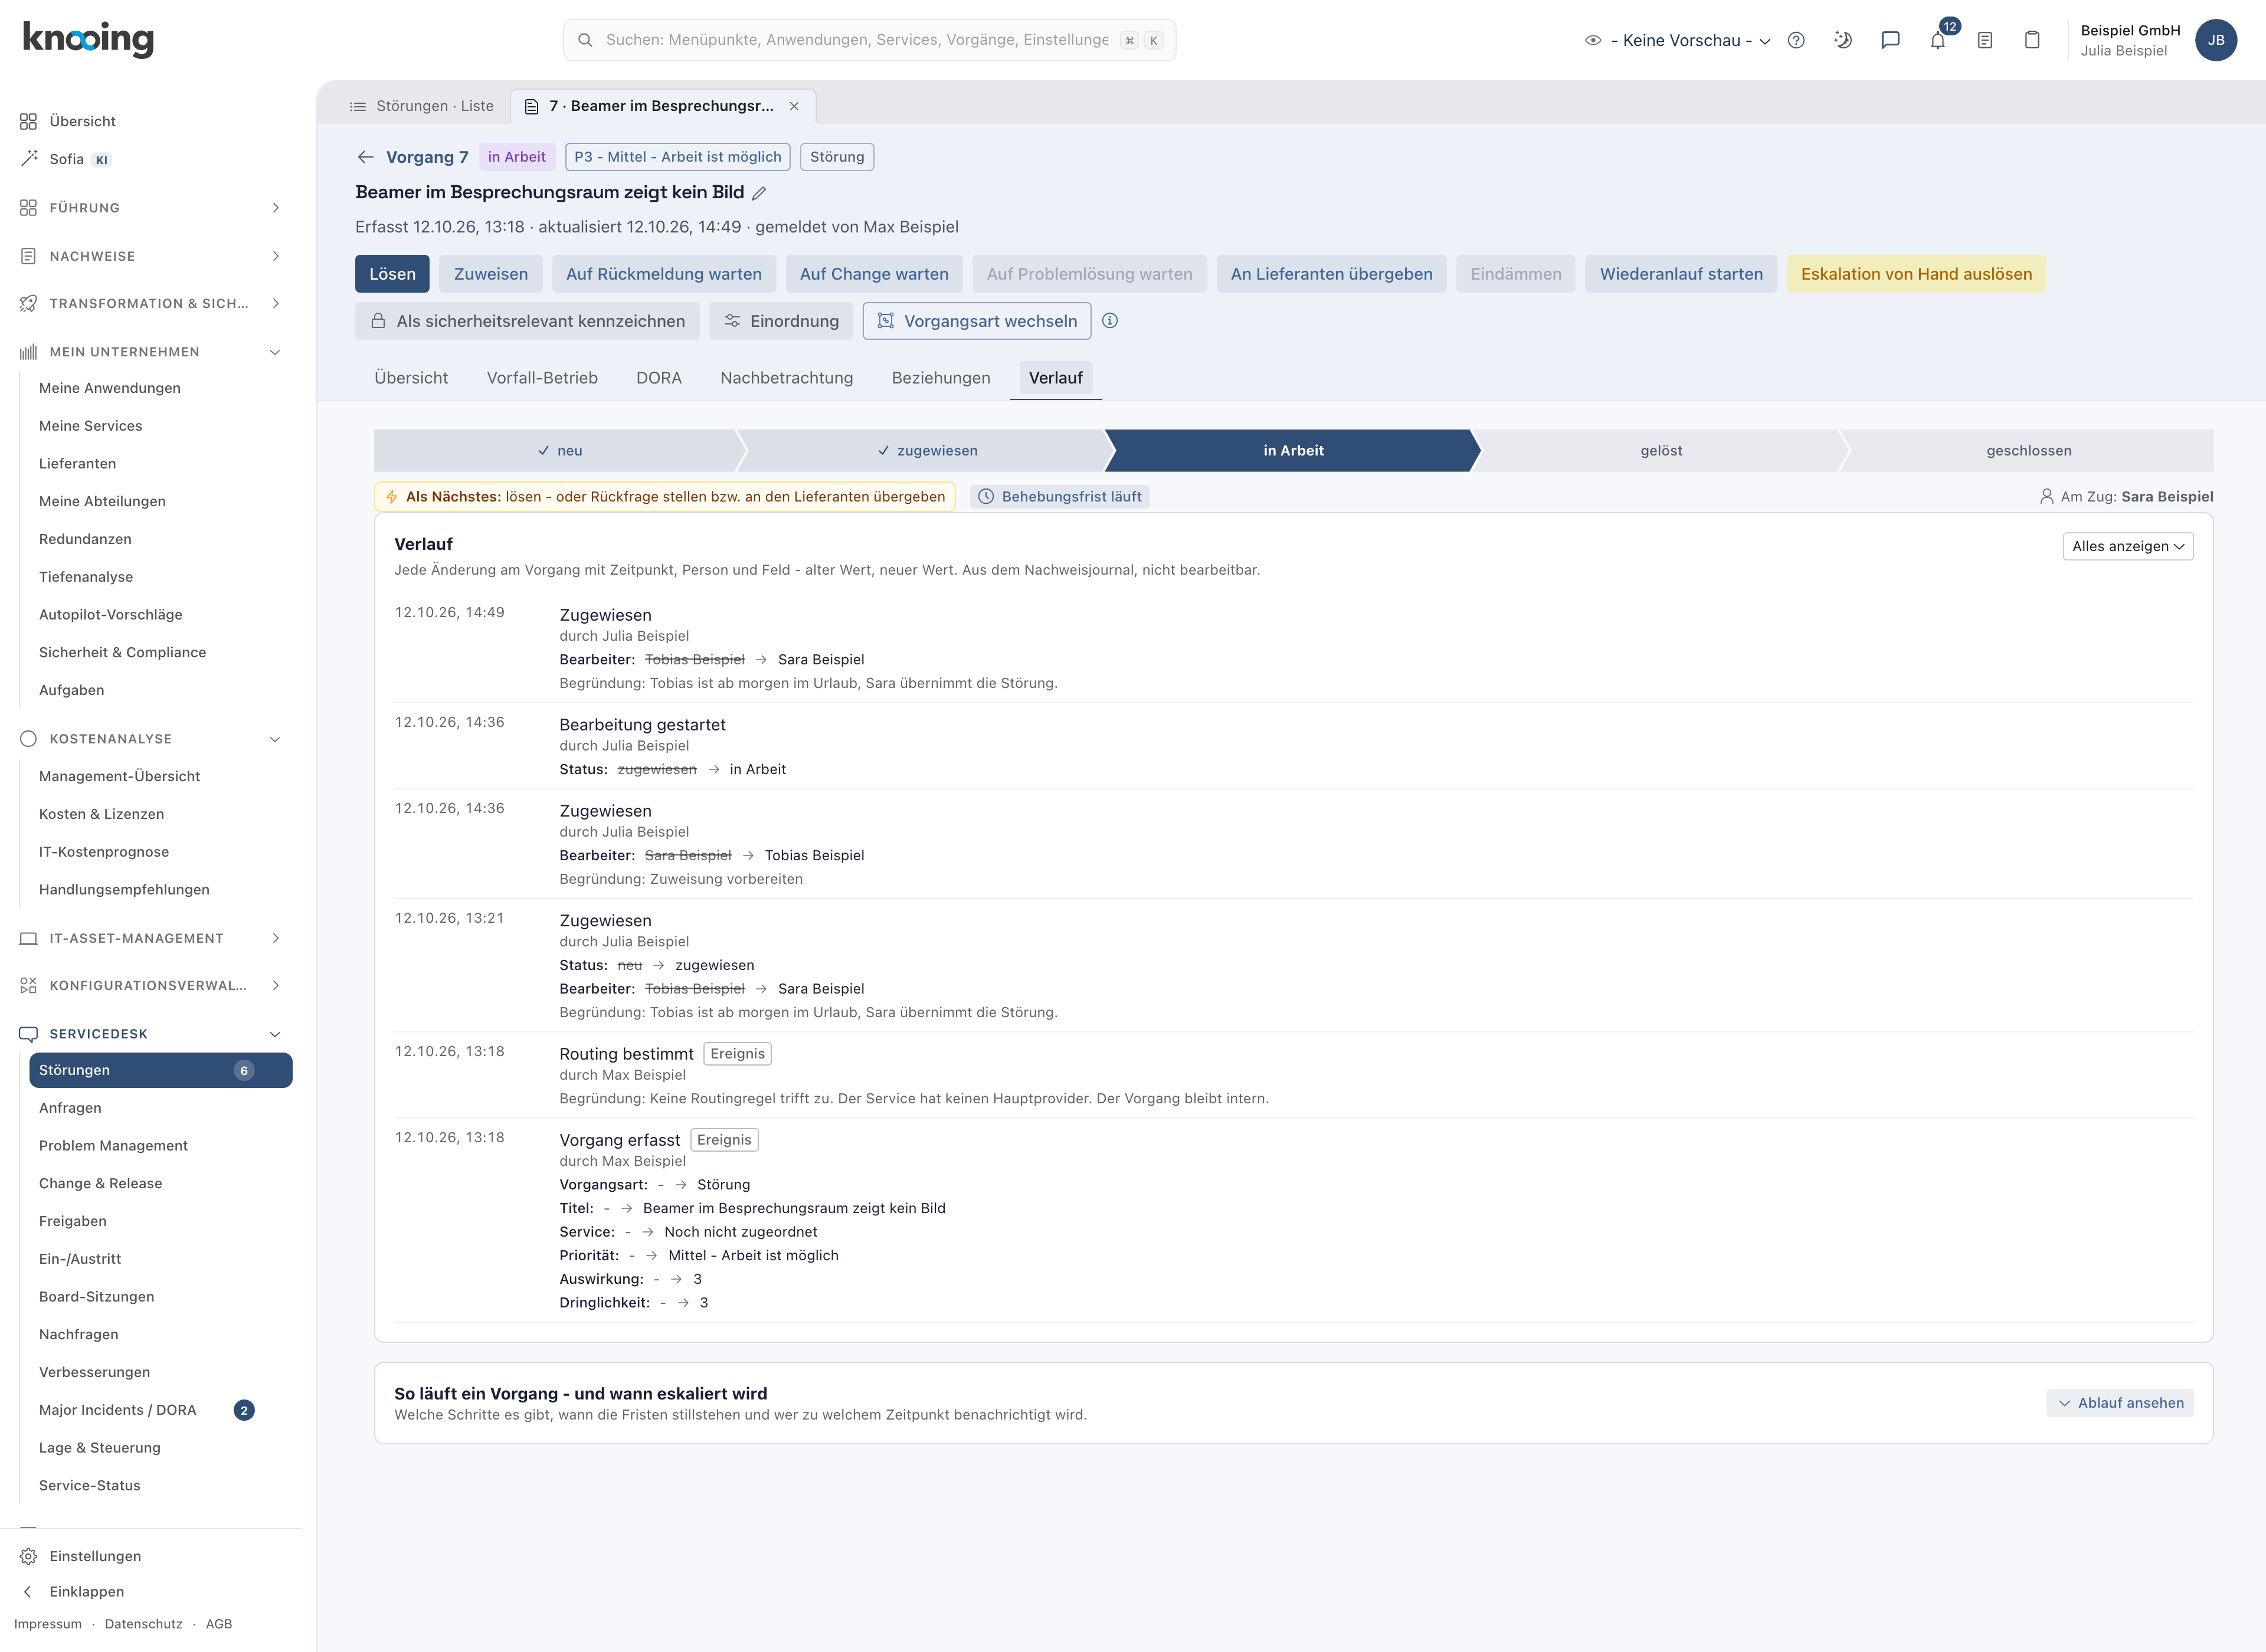Expand NACHWEISE menu section
Viewport: 2266px width, 1652px height.
150,256
